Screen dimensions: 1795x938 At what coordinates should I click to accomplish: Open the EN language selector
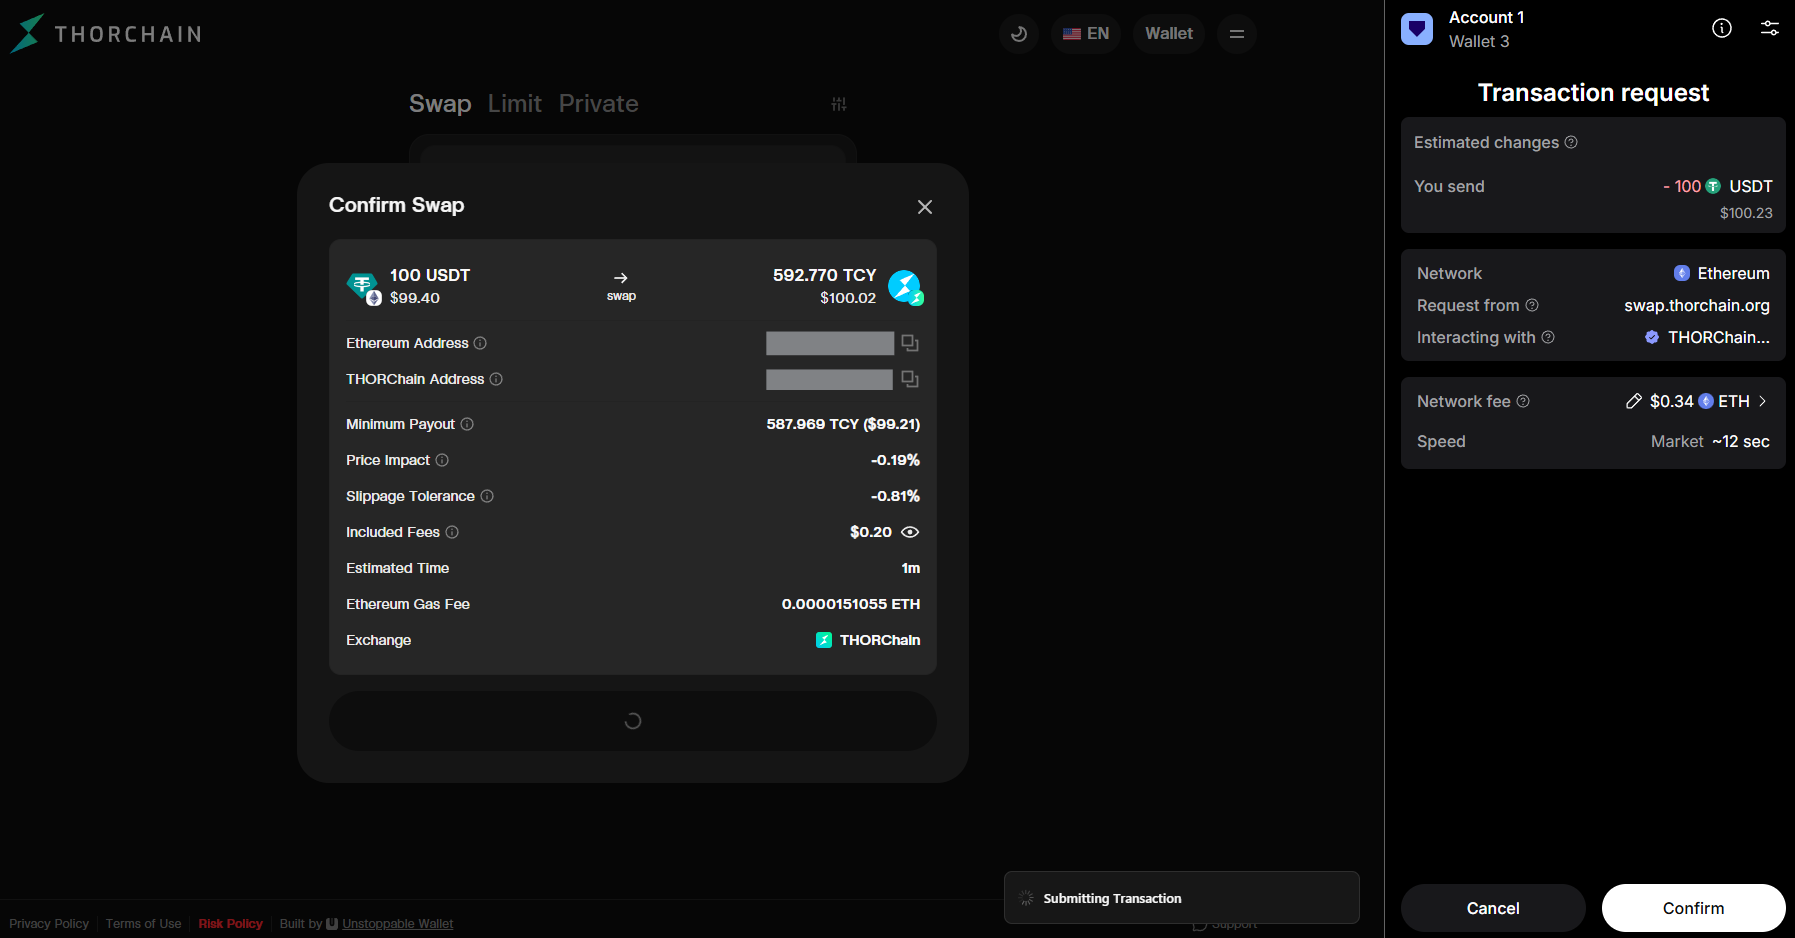[x=1086, y=34]
